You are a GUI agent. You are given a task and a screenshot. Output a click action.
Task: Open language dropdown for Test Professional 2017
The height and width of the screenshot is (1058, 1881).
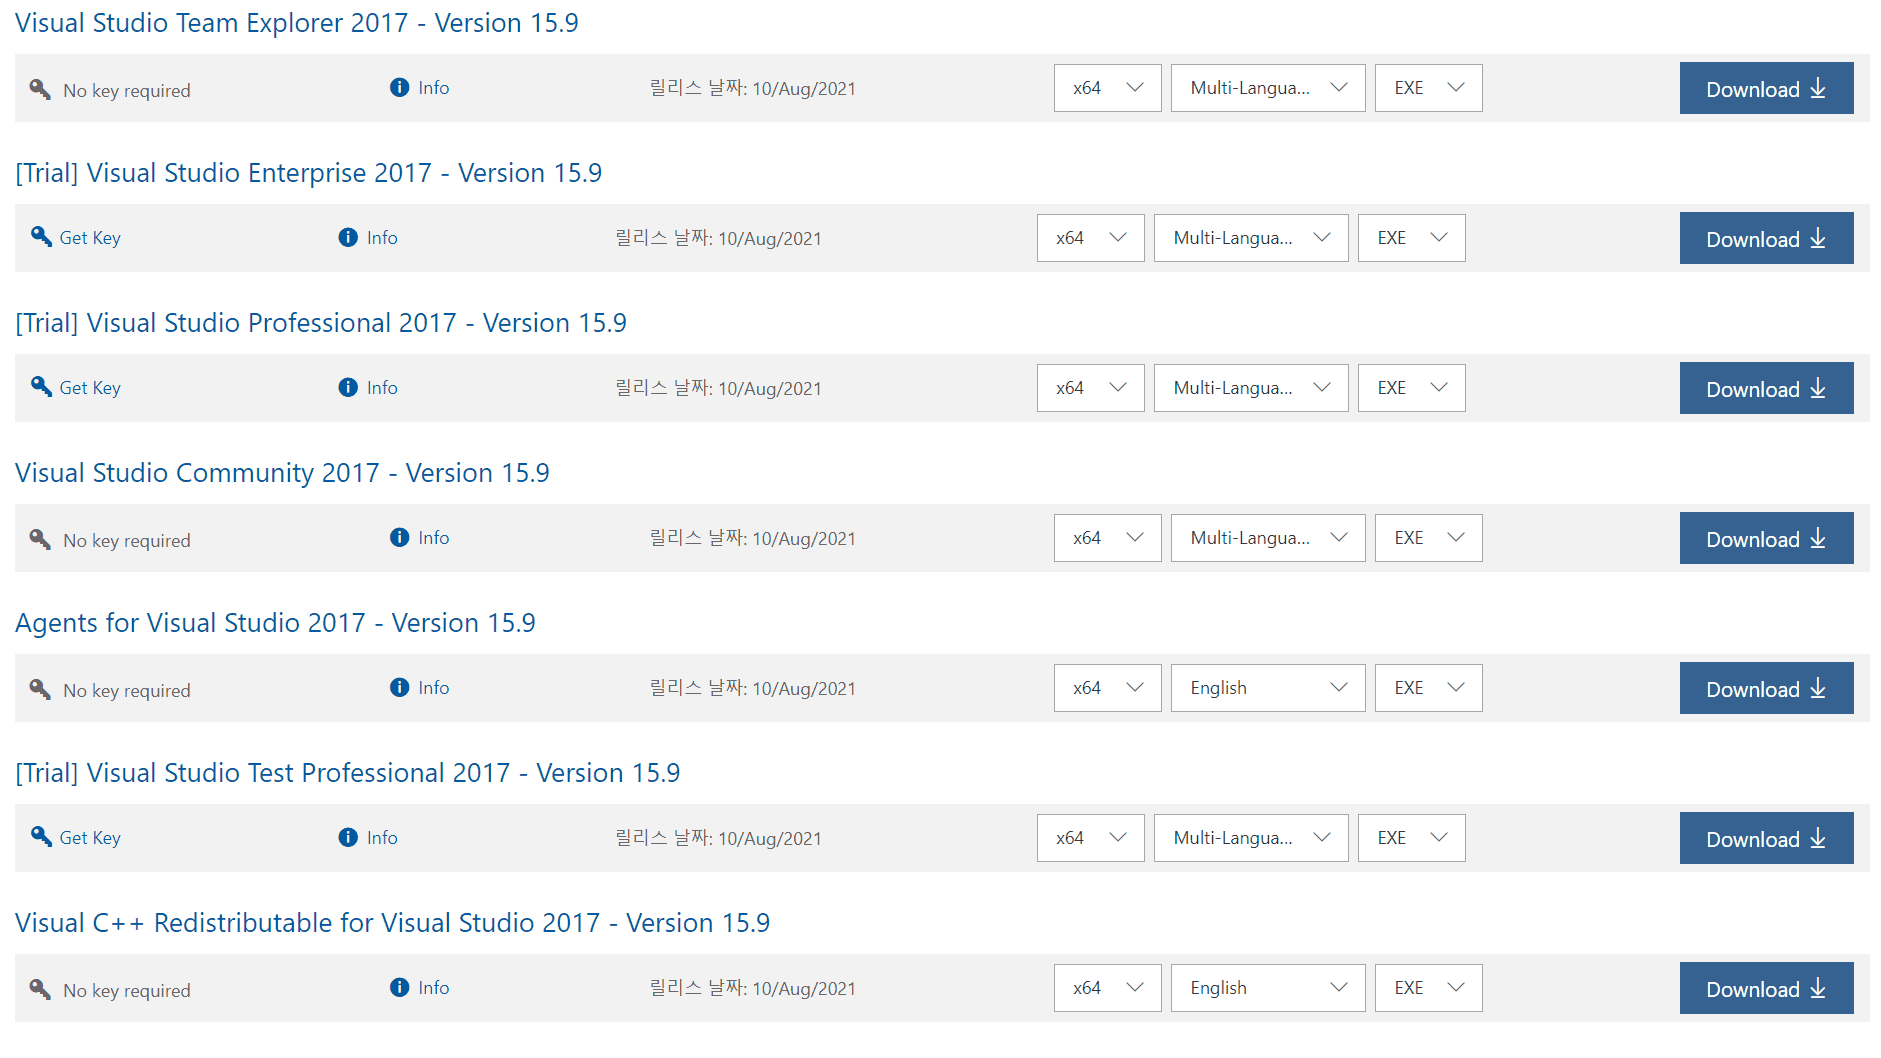point(1251,838)
